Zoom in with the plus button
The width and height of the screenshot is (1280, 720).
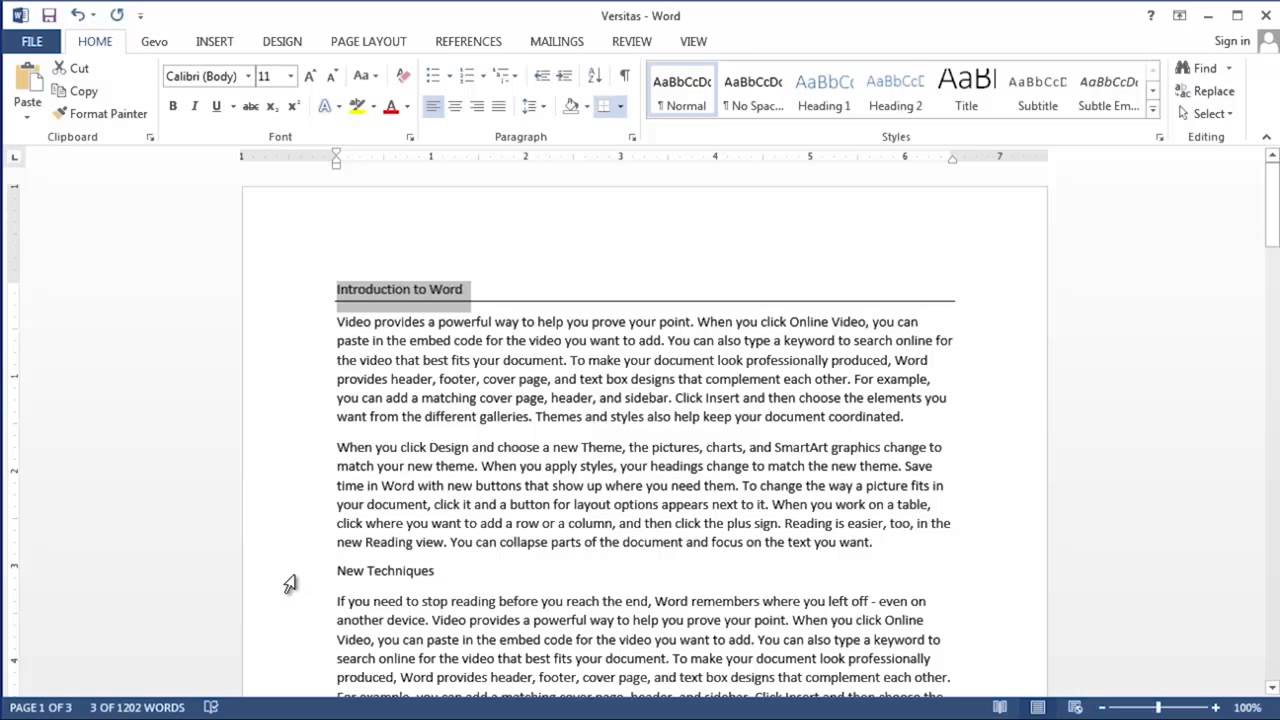[x=1216, y=707]
